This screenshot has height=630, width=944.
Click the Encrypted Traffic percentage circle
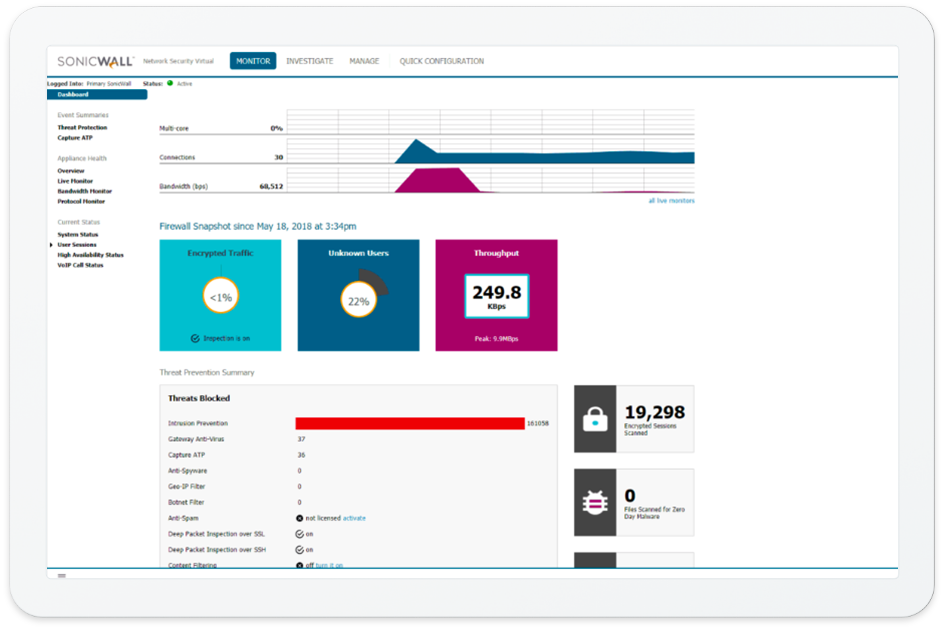point(220,297)
